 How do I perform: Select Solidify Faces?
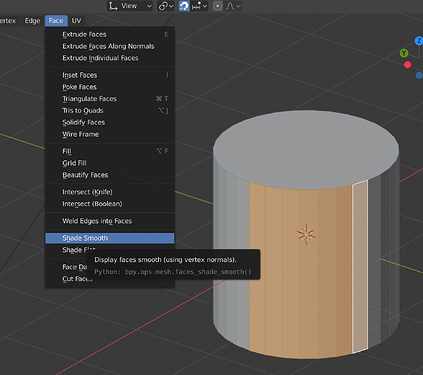[110, 122]
